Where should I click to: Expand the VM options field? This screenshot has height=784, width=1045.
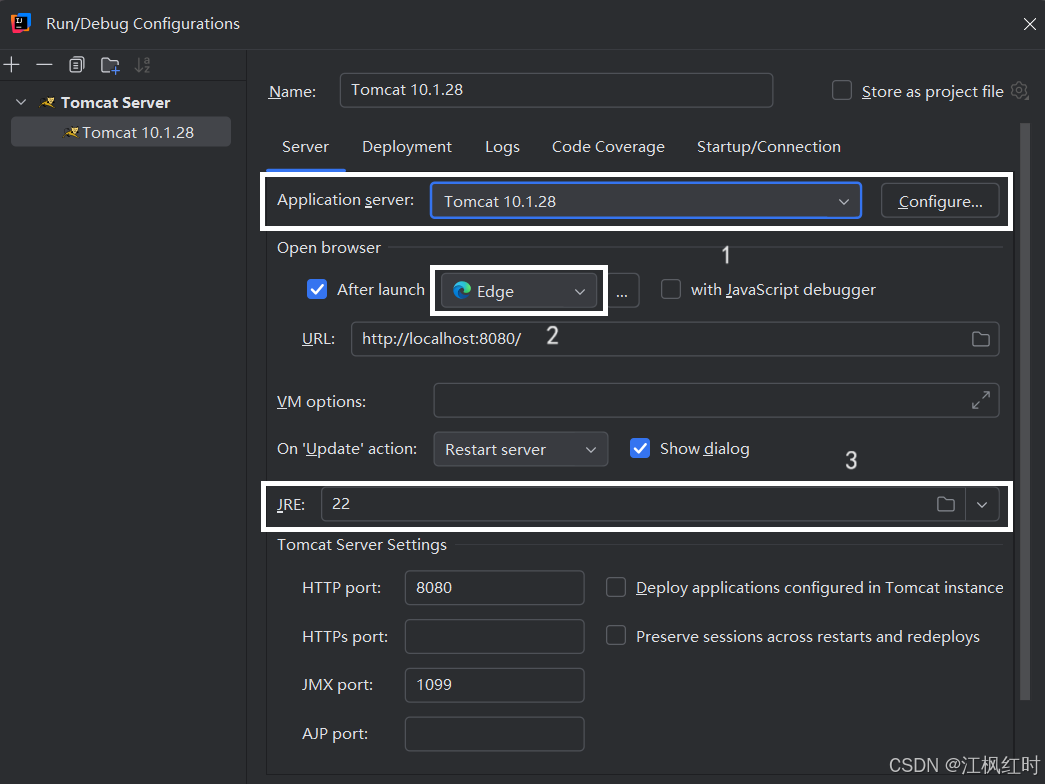(x=980, y=400)
